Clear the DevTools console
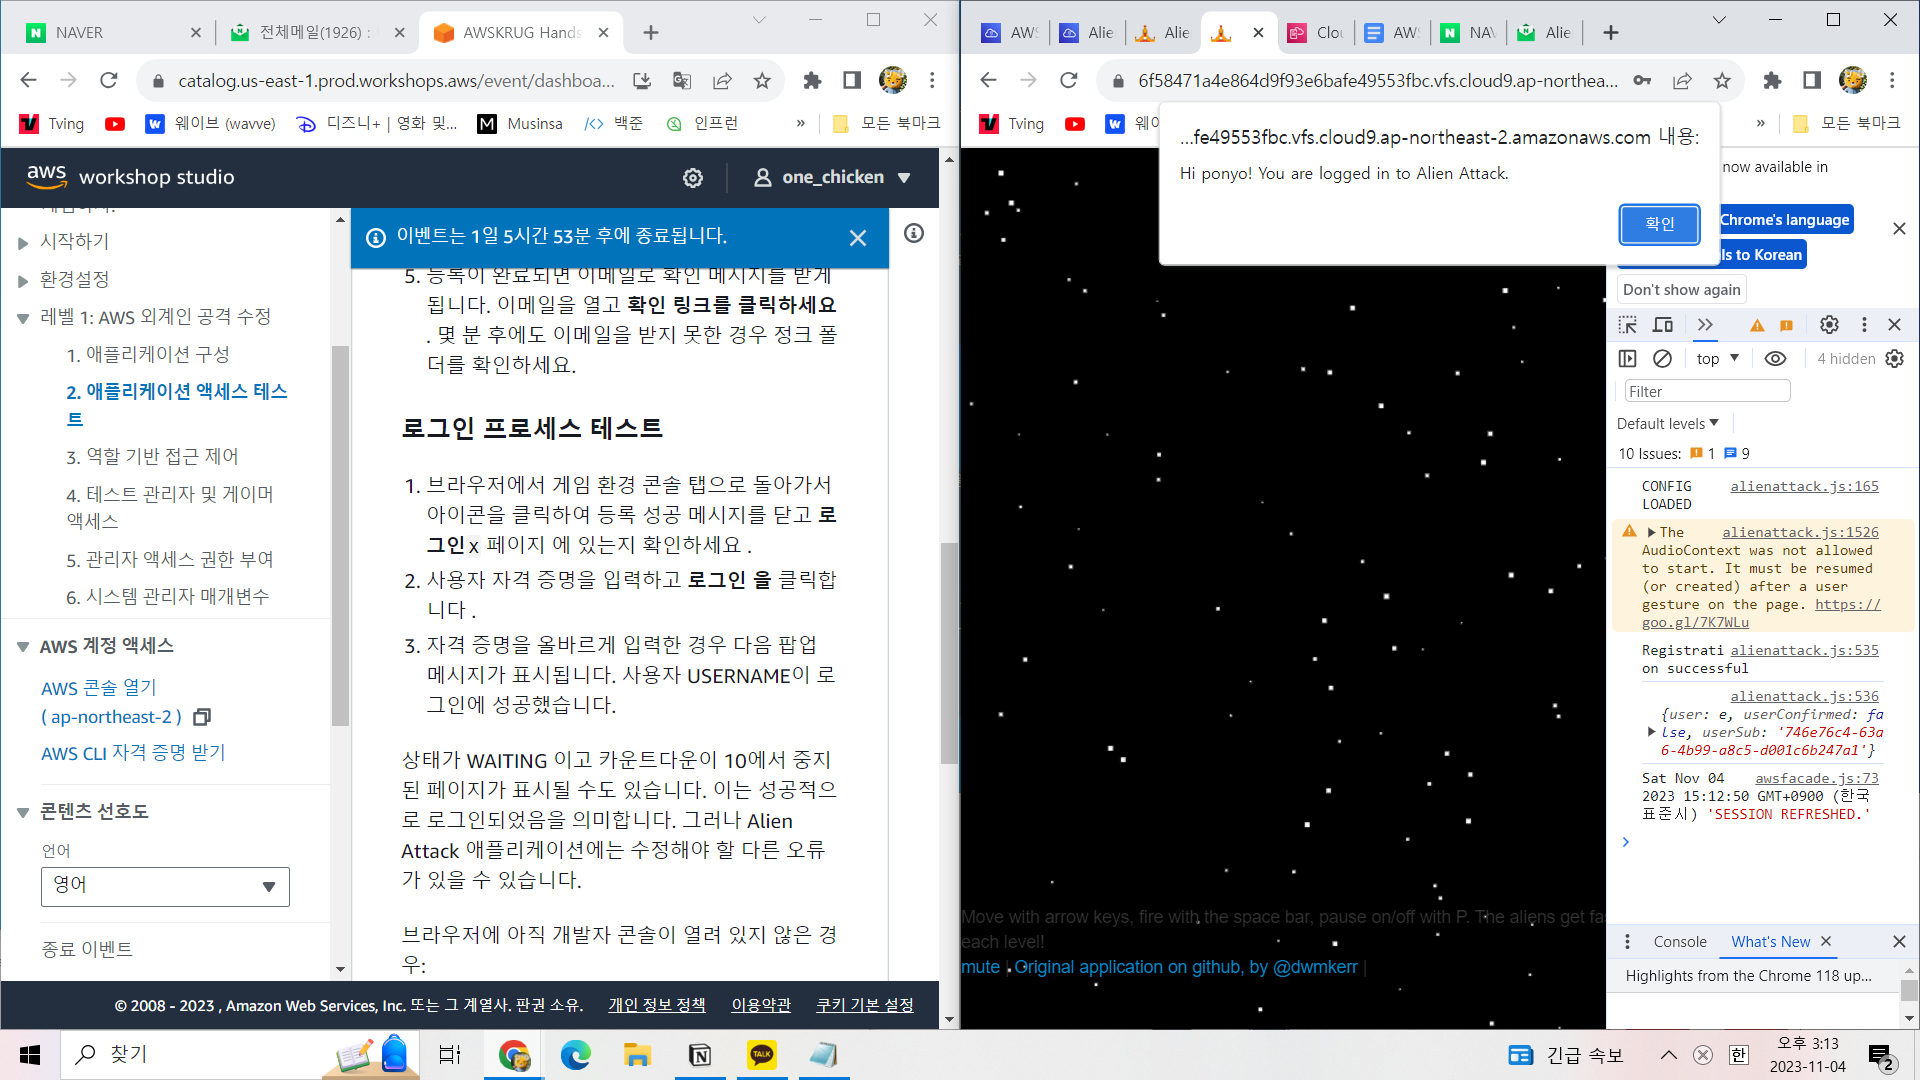 tap(1662, 359)
